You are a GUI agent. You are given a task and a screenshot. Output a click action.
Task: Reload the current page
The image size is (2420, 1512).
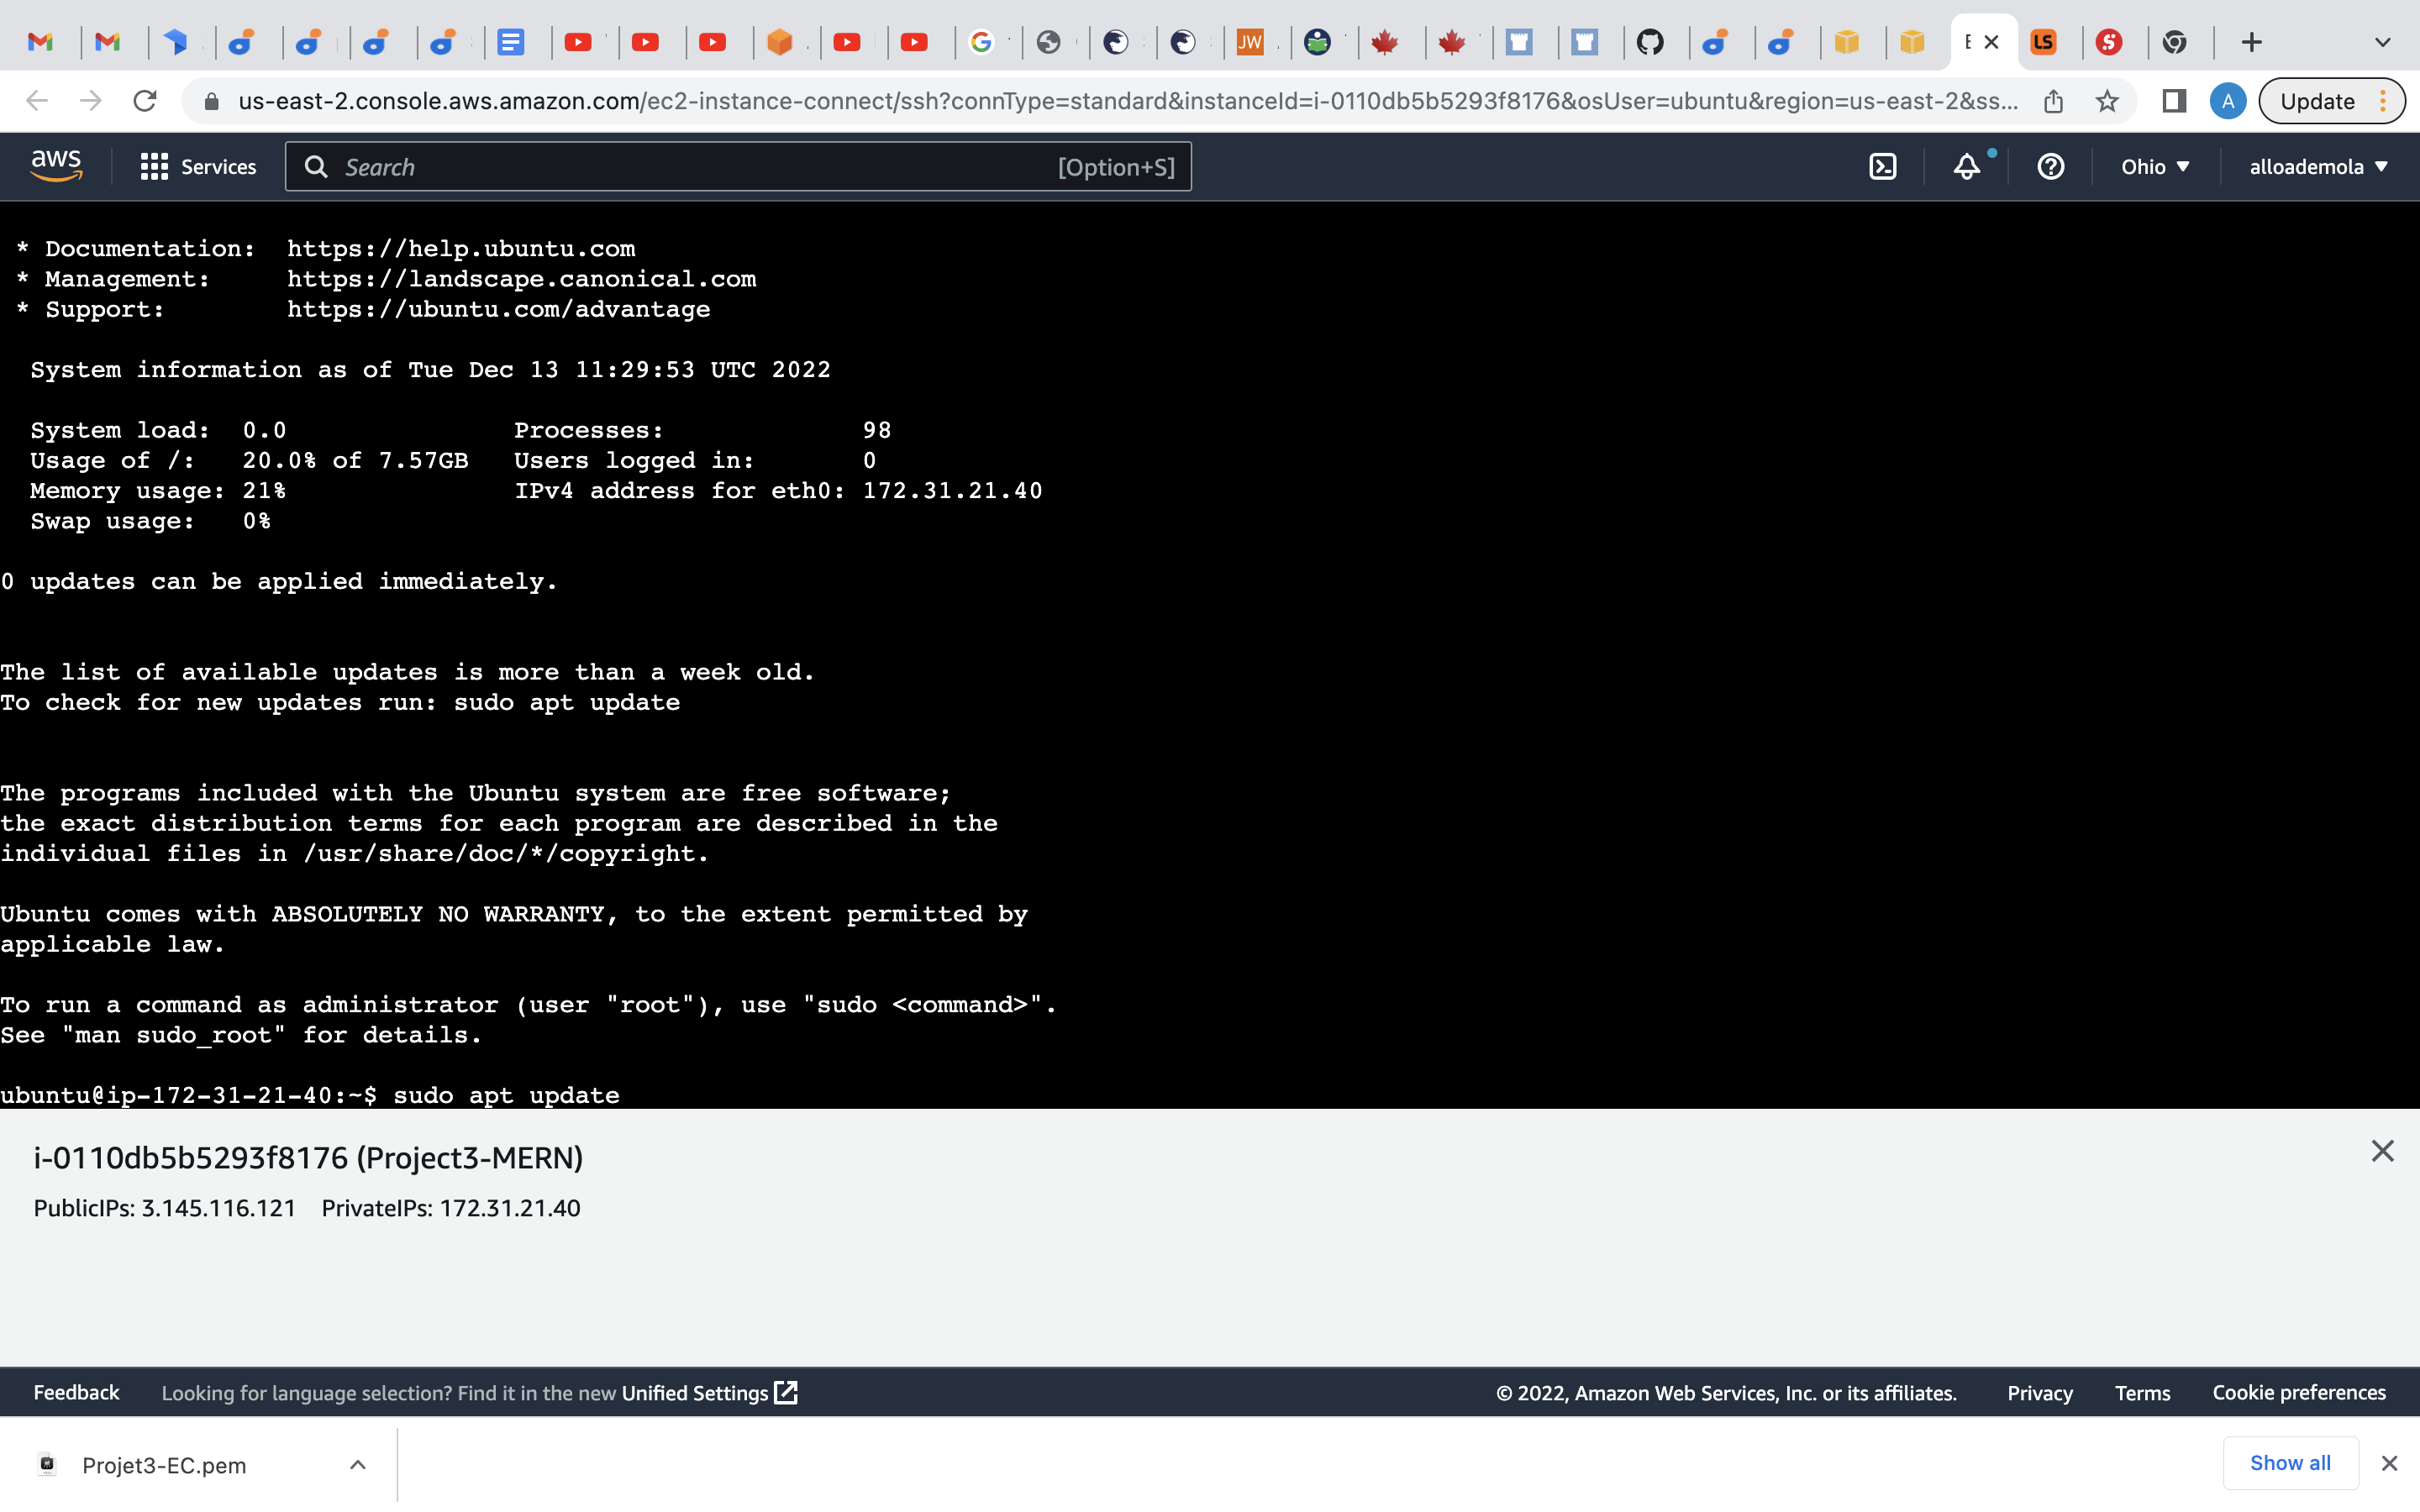tap(145, 101)
